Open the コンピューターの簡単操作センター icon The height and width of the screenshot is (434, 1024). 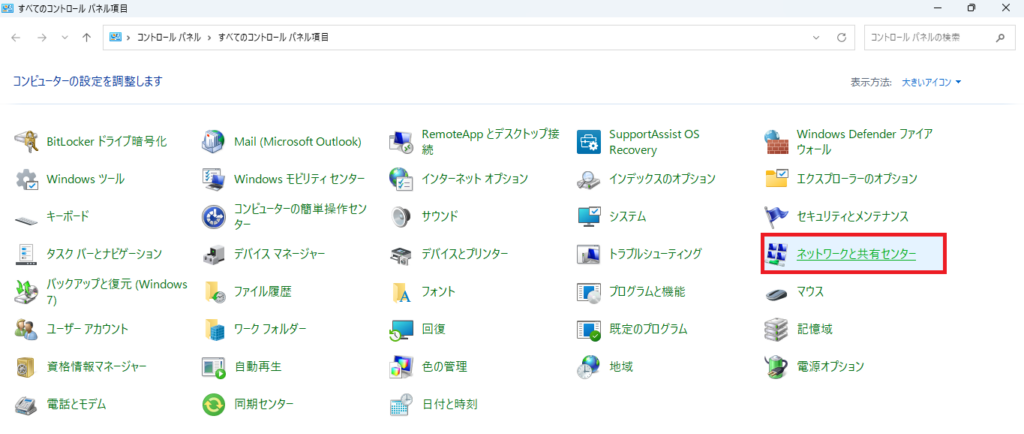[214, 217]
